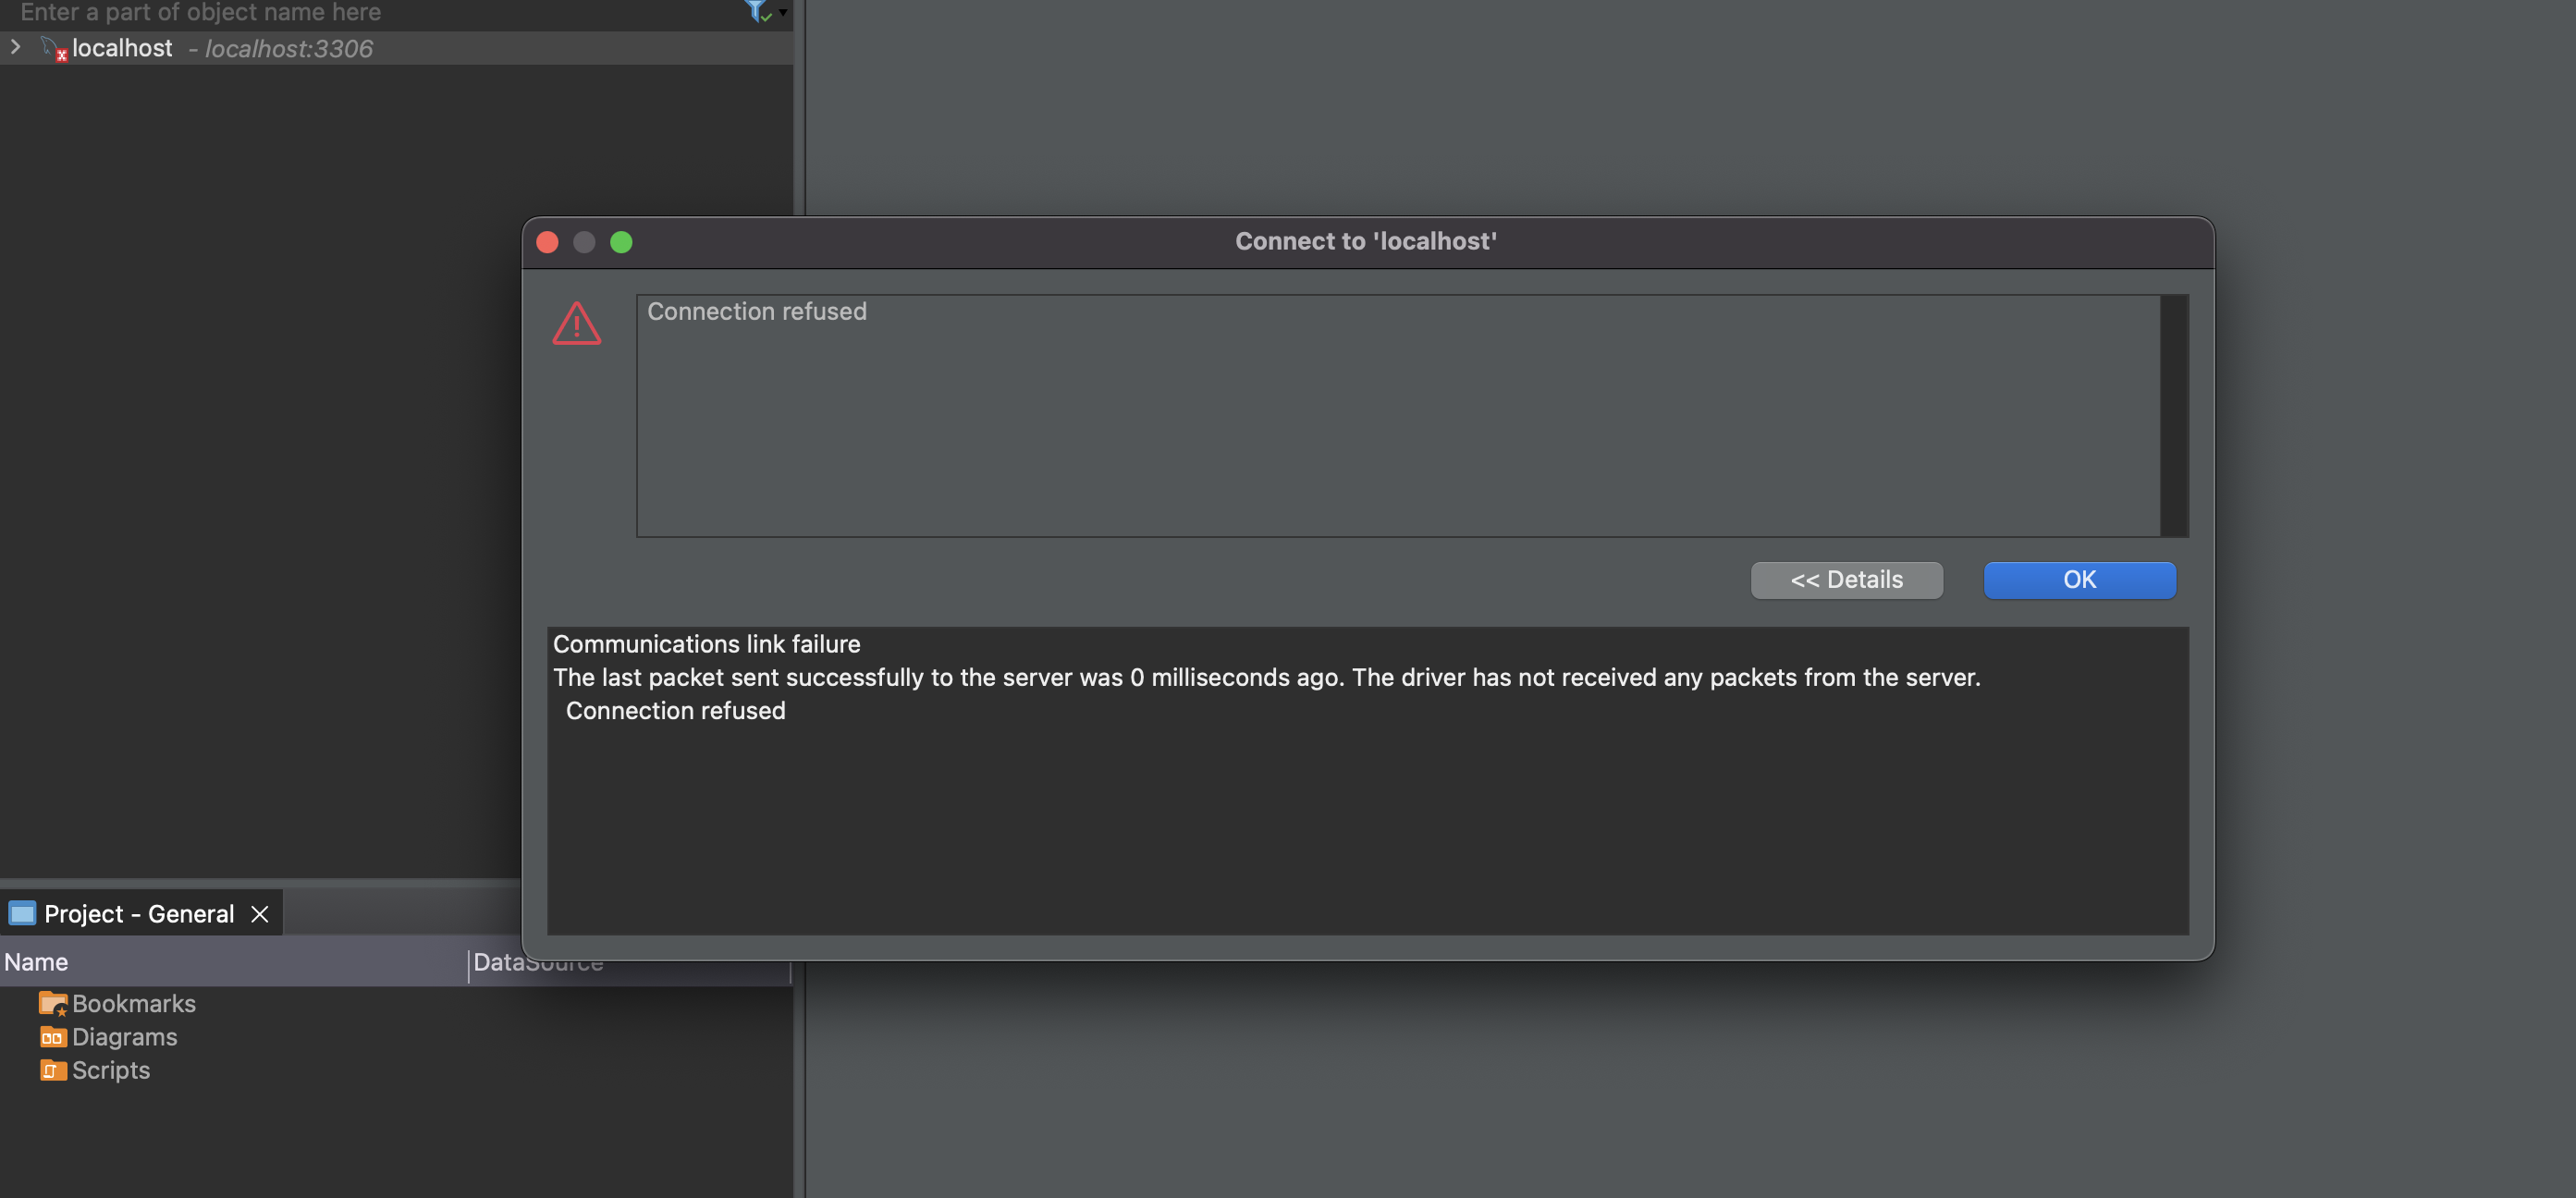Click the red warning triangle icon

(x=577, y=324)
